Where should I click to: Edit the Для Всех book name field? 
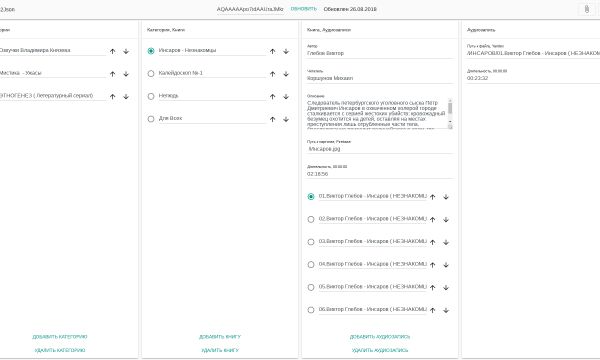tap(212, 119)
